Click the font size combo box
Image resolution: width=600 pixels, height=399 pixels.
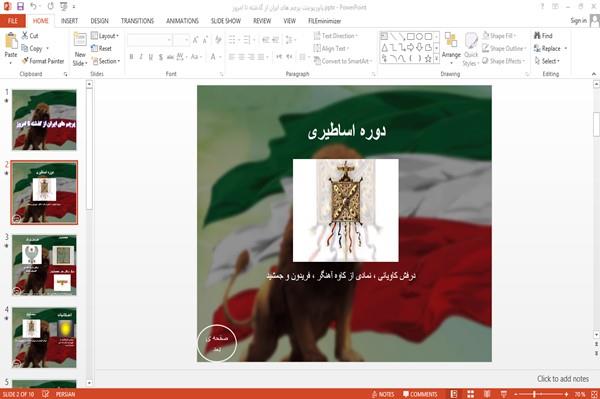tap(181, 40)
